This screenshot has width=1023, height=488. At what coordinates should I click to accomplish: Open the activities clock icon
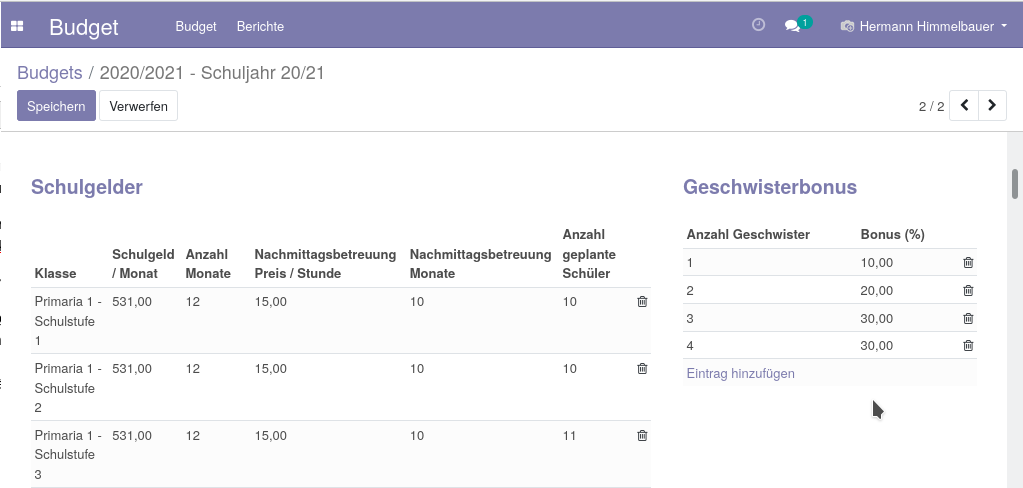[758, 25]
